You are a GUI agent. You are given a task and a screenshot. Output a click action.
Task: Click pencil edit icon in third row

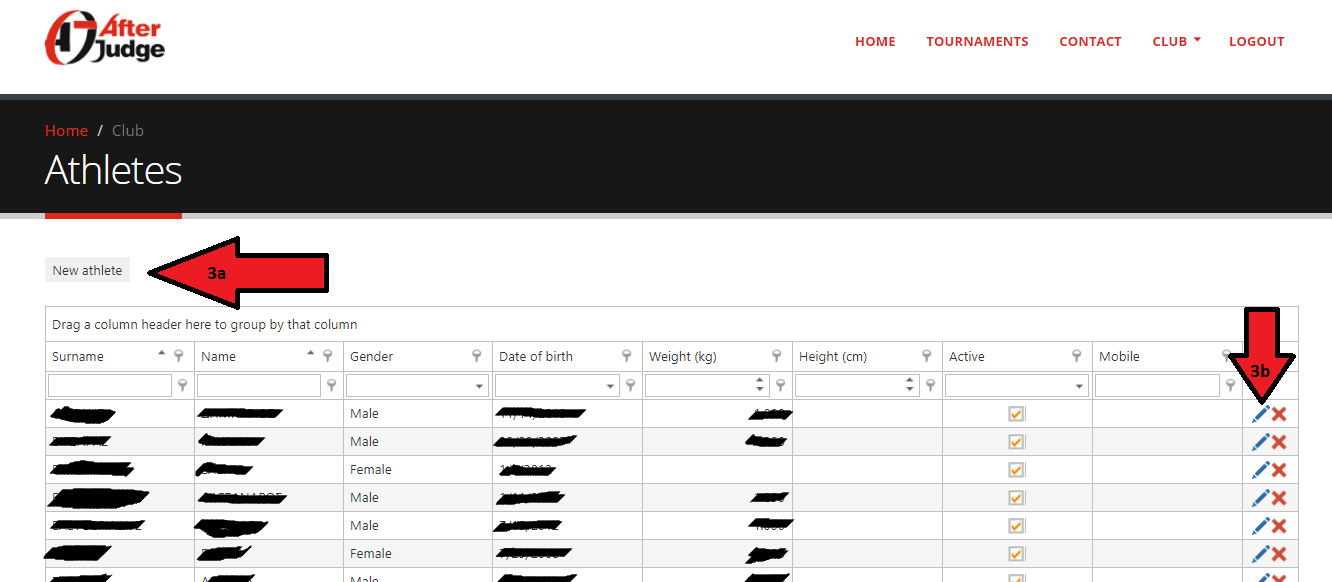pyautogui.click(x=1260, y=470)
